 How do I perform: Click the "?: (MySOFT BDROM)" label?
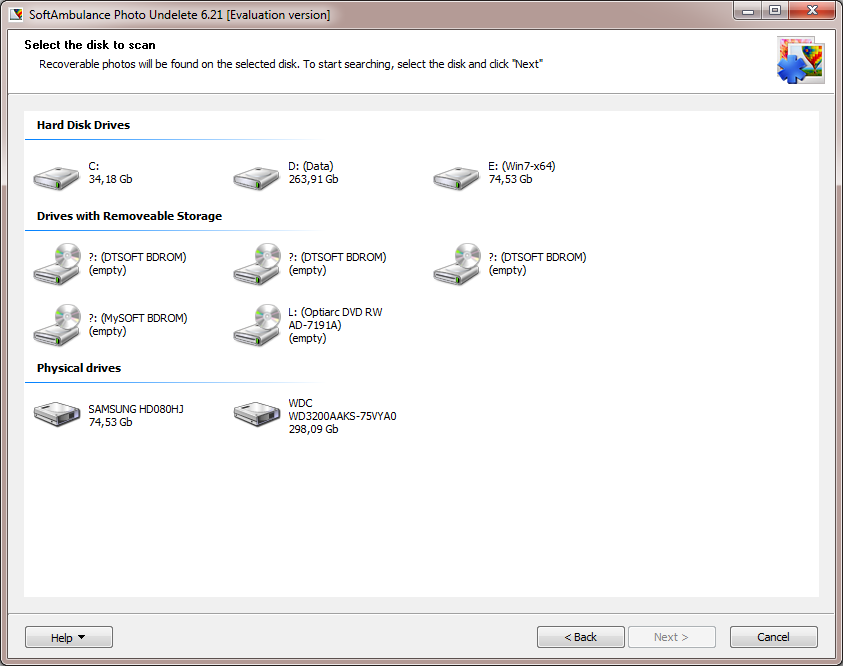[138, 318]
